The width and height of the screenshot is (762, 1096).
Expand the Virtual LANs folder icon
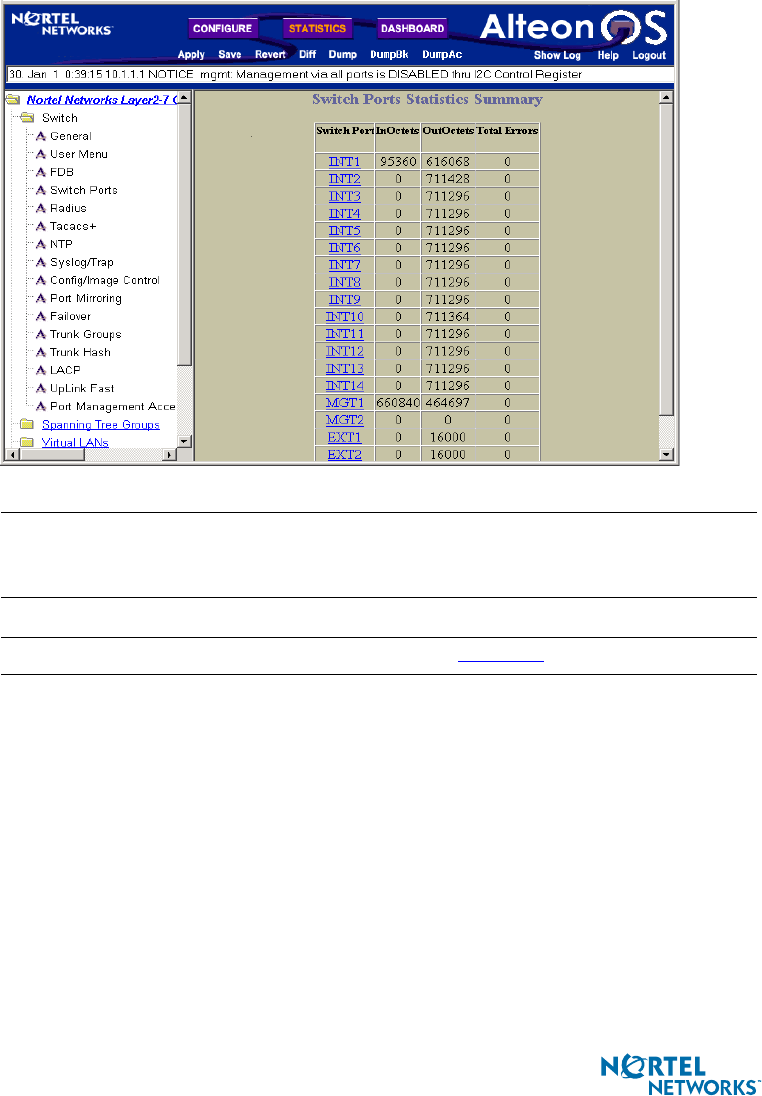coord(27,442)
